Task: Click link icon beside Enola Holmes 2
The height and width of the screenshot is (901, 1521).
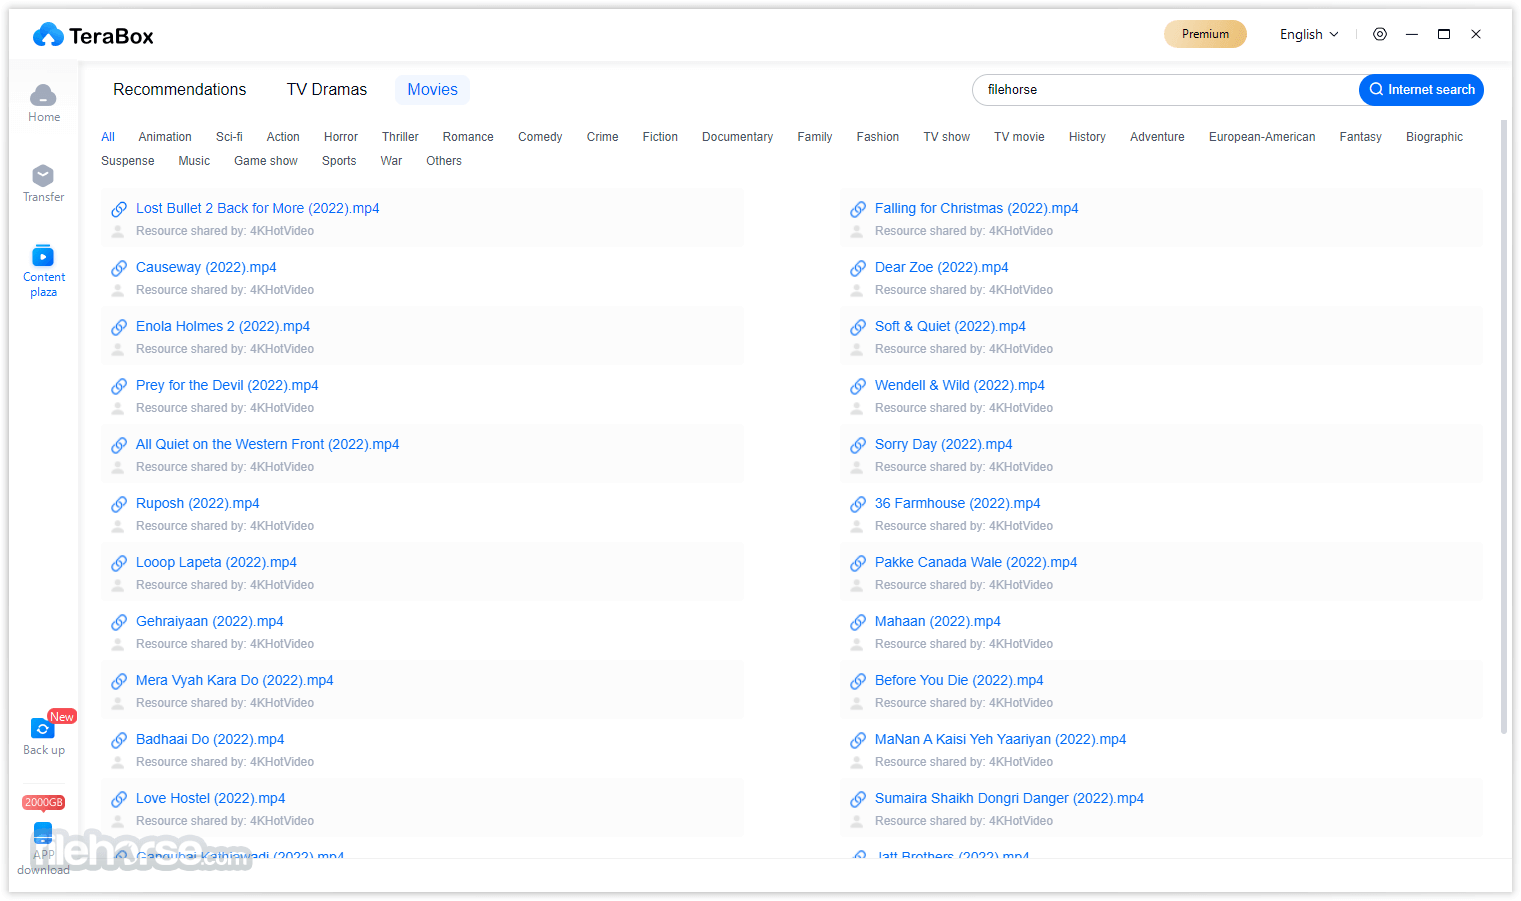Action: pyautogui.click(x=119, y=327)
